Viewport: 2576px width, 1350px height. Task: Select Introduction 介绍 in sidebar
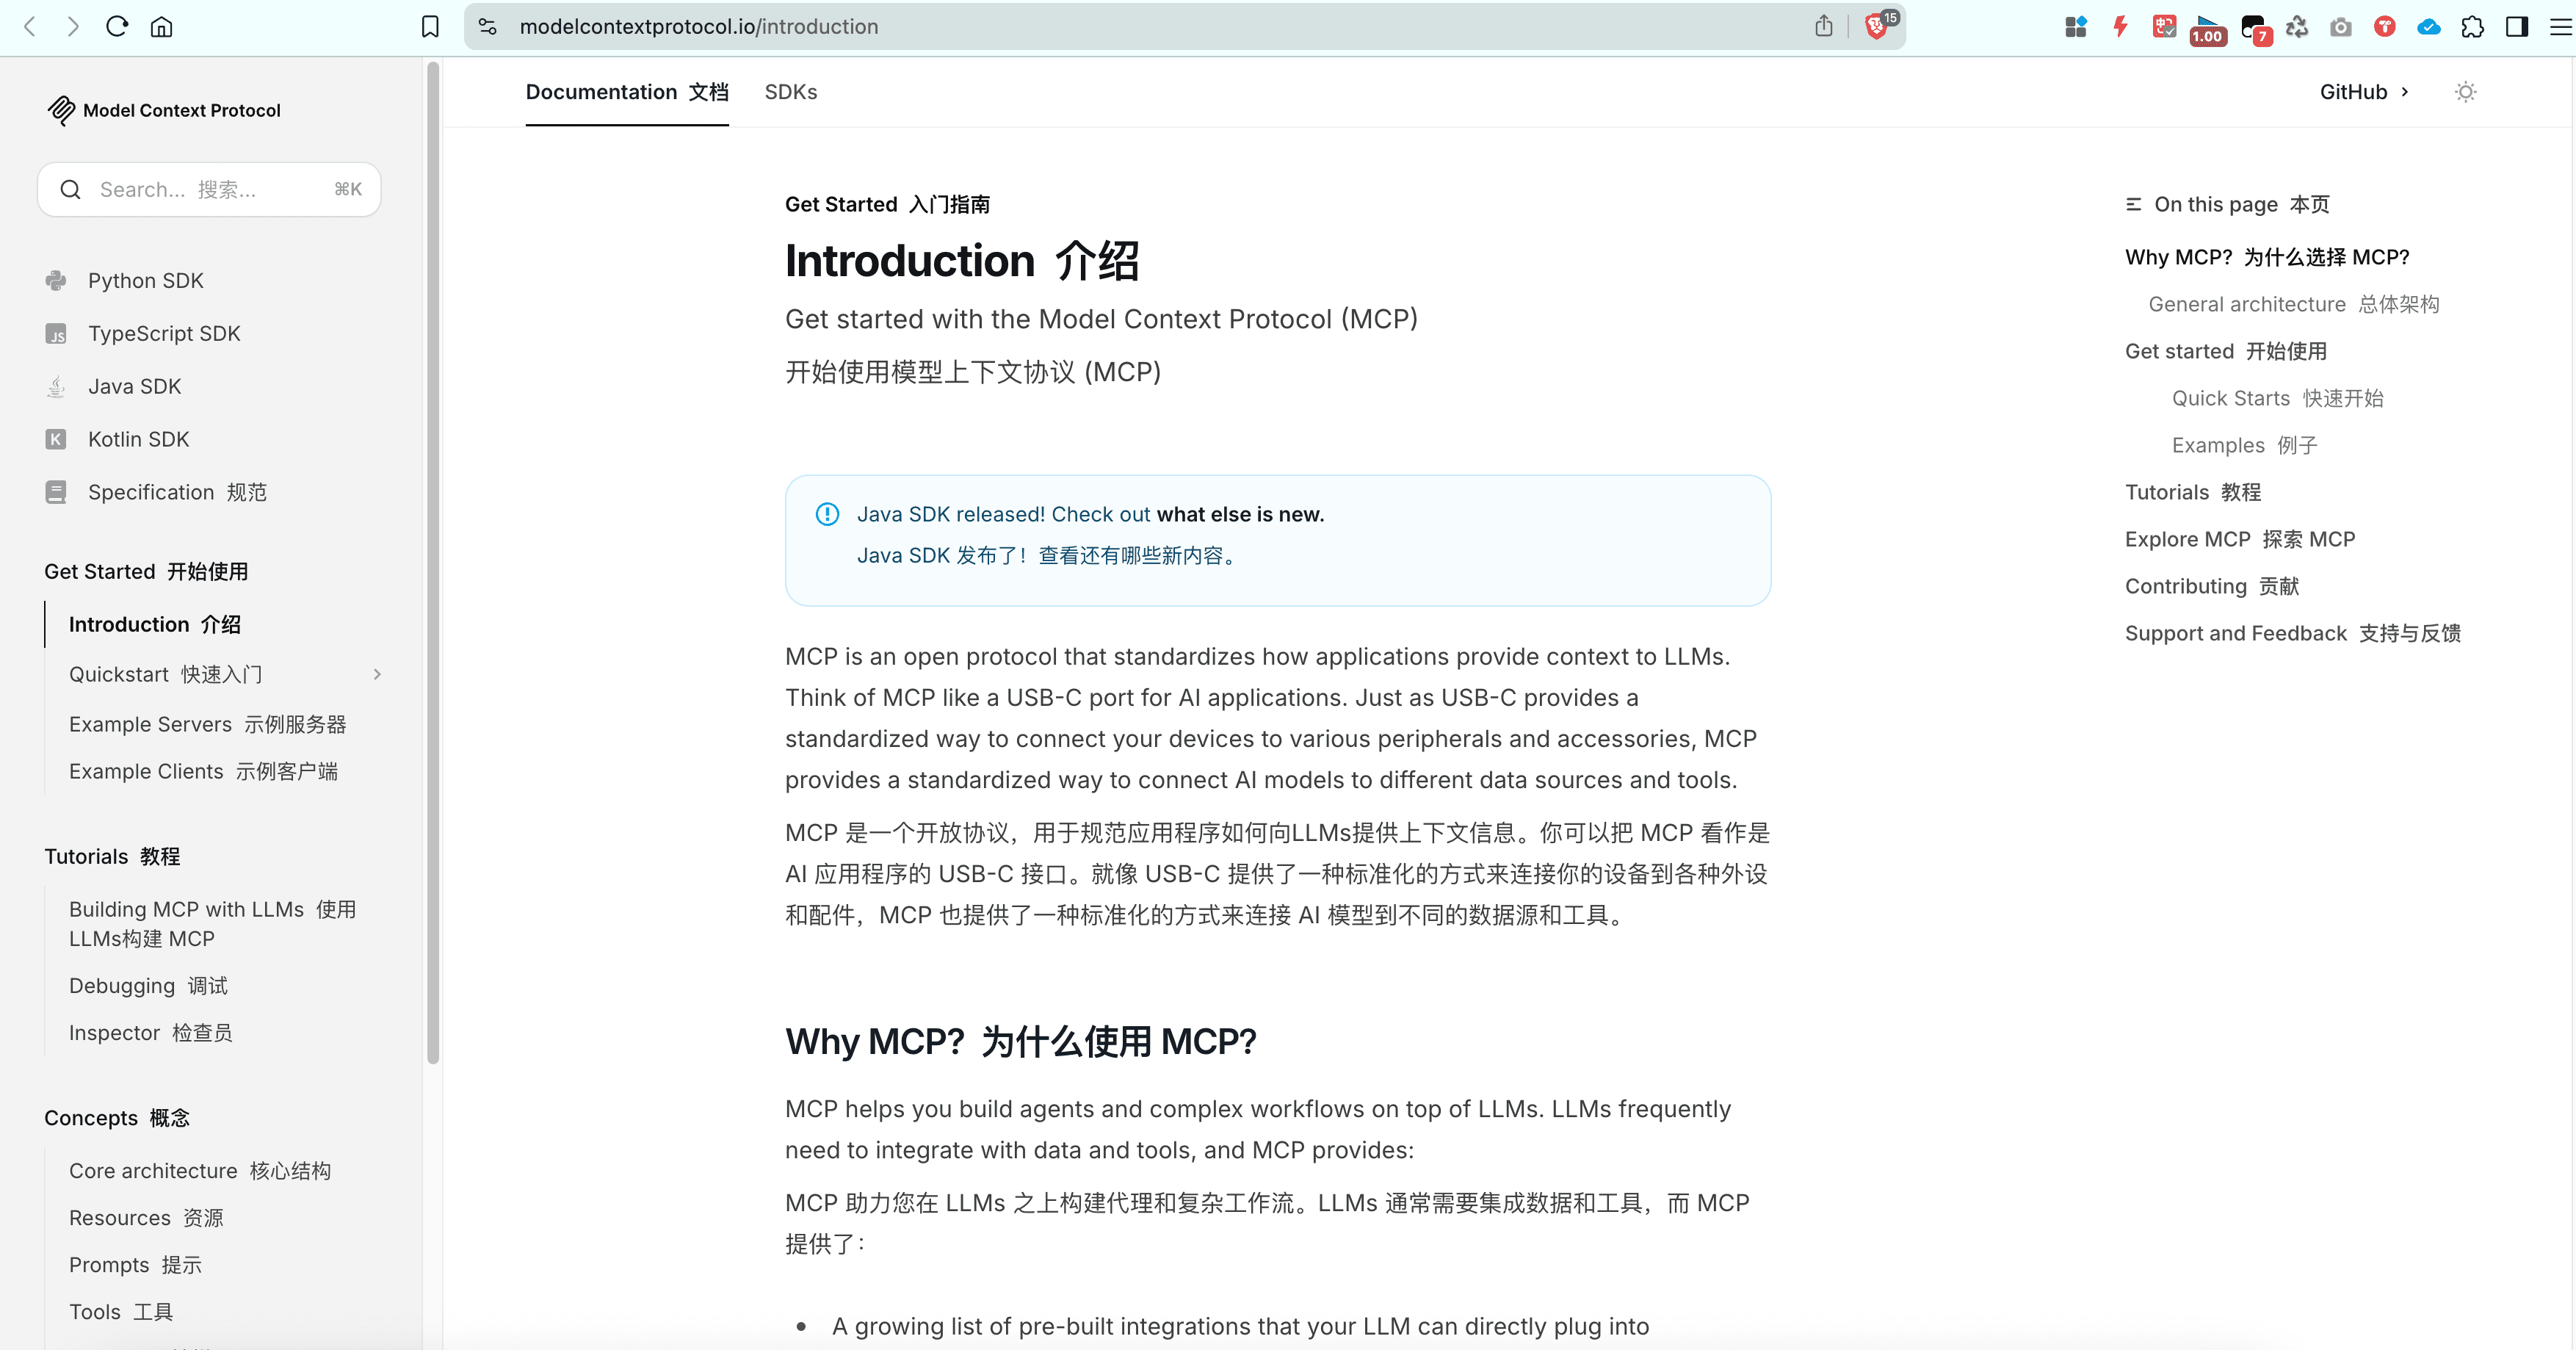pyautogui.click(x=155, y=625)
